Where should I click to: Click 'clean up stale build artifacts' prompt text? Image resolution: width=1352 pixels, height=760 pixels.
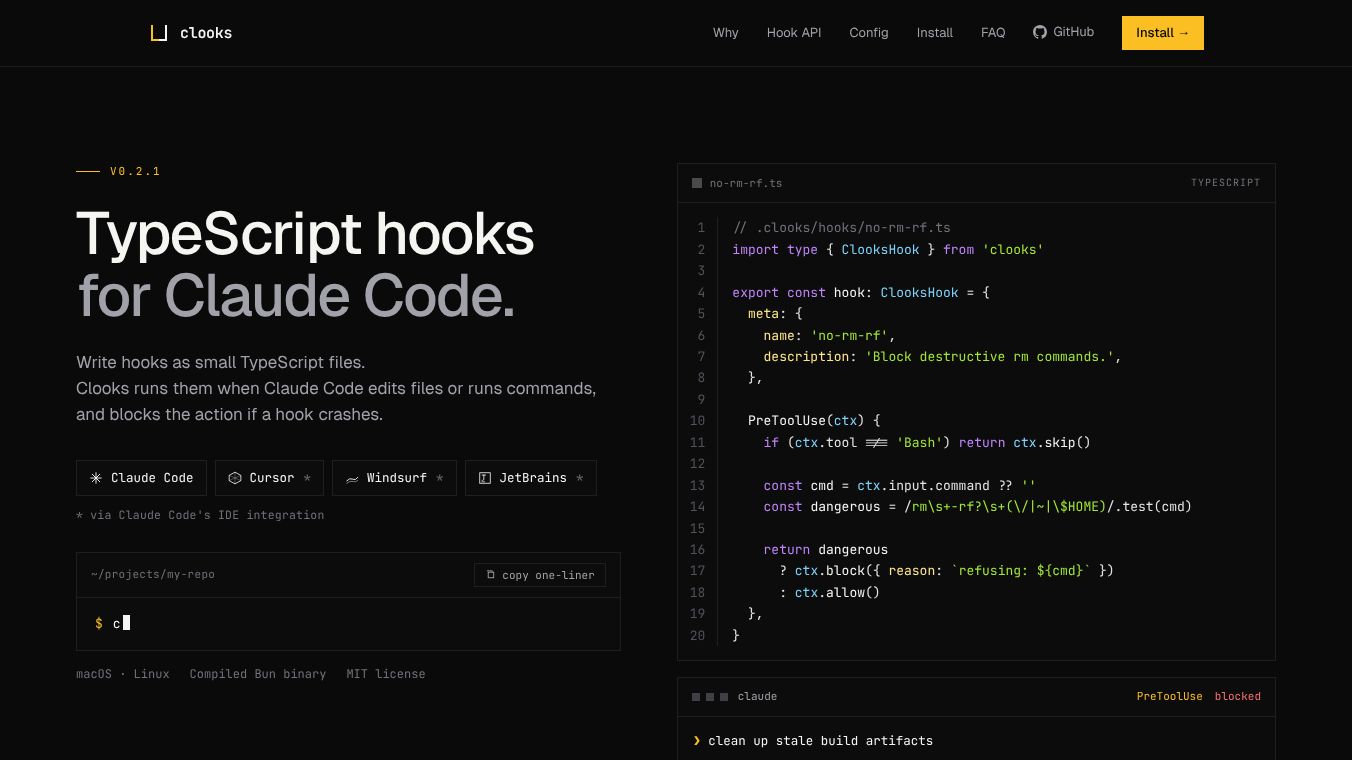(x=820, y=741)
